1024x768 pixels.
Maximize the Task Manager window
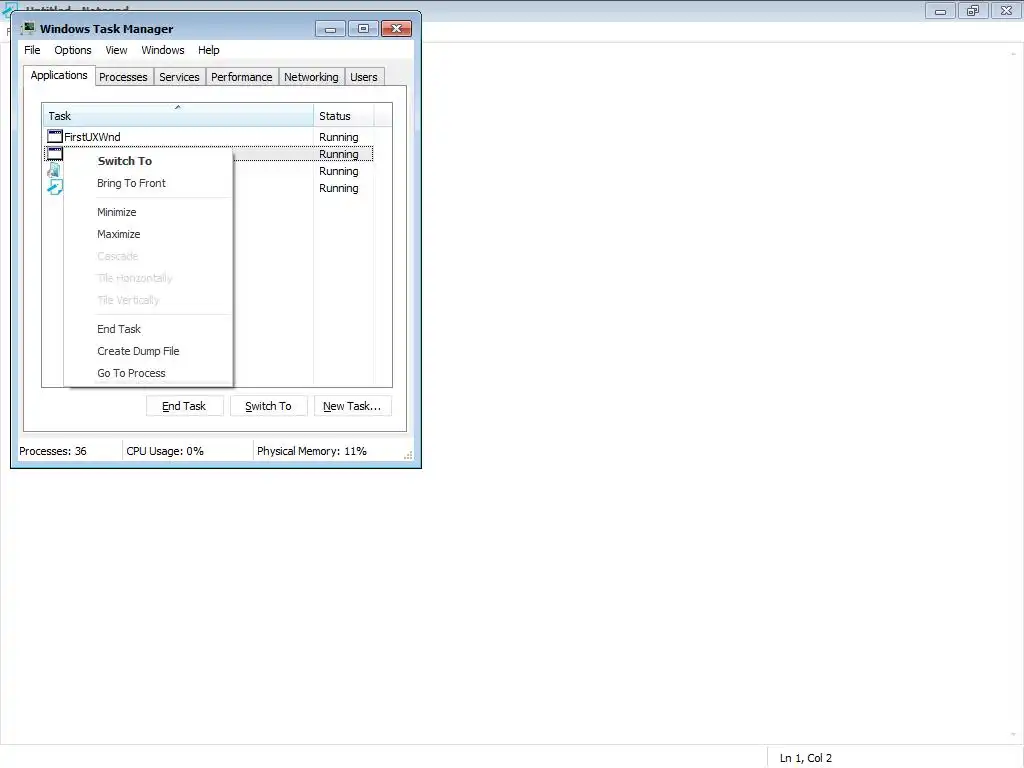tap(363, 29)
